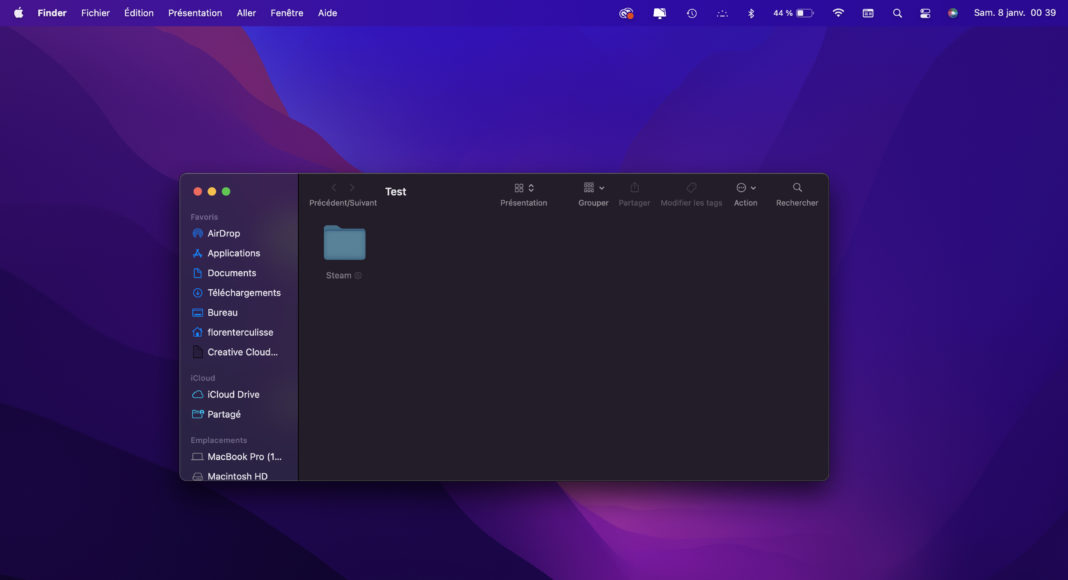The width and height of the screenshot is (1068, 580).
Task: Click the Siri icon
Action: [952, 13]
